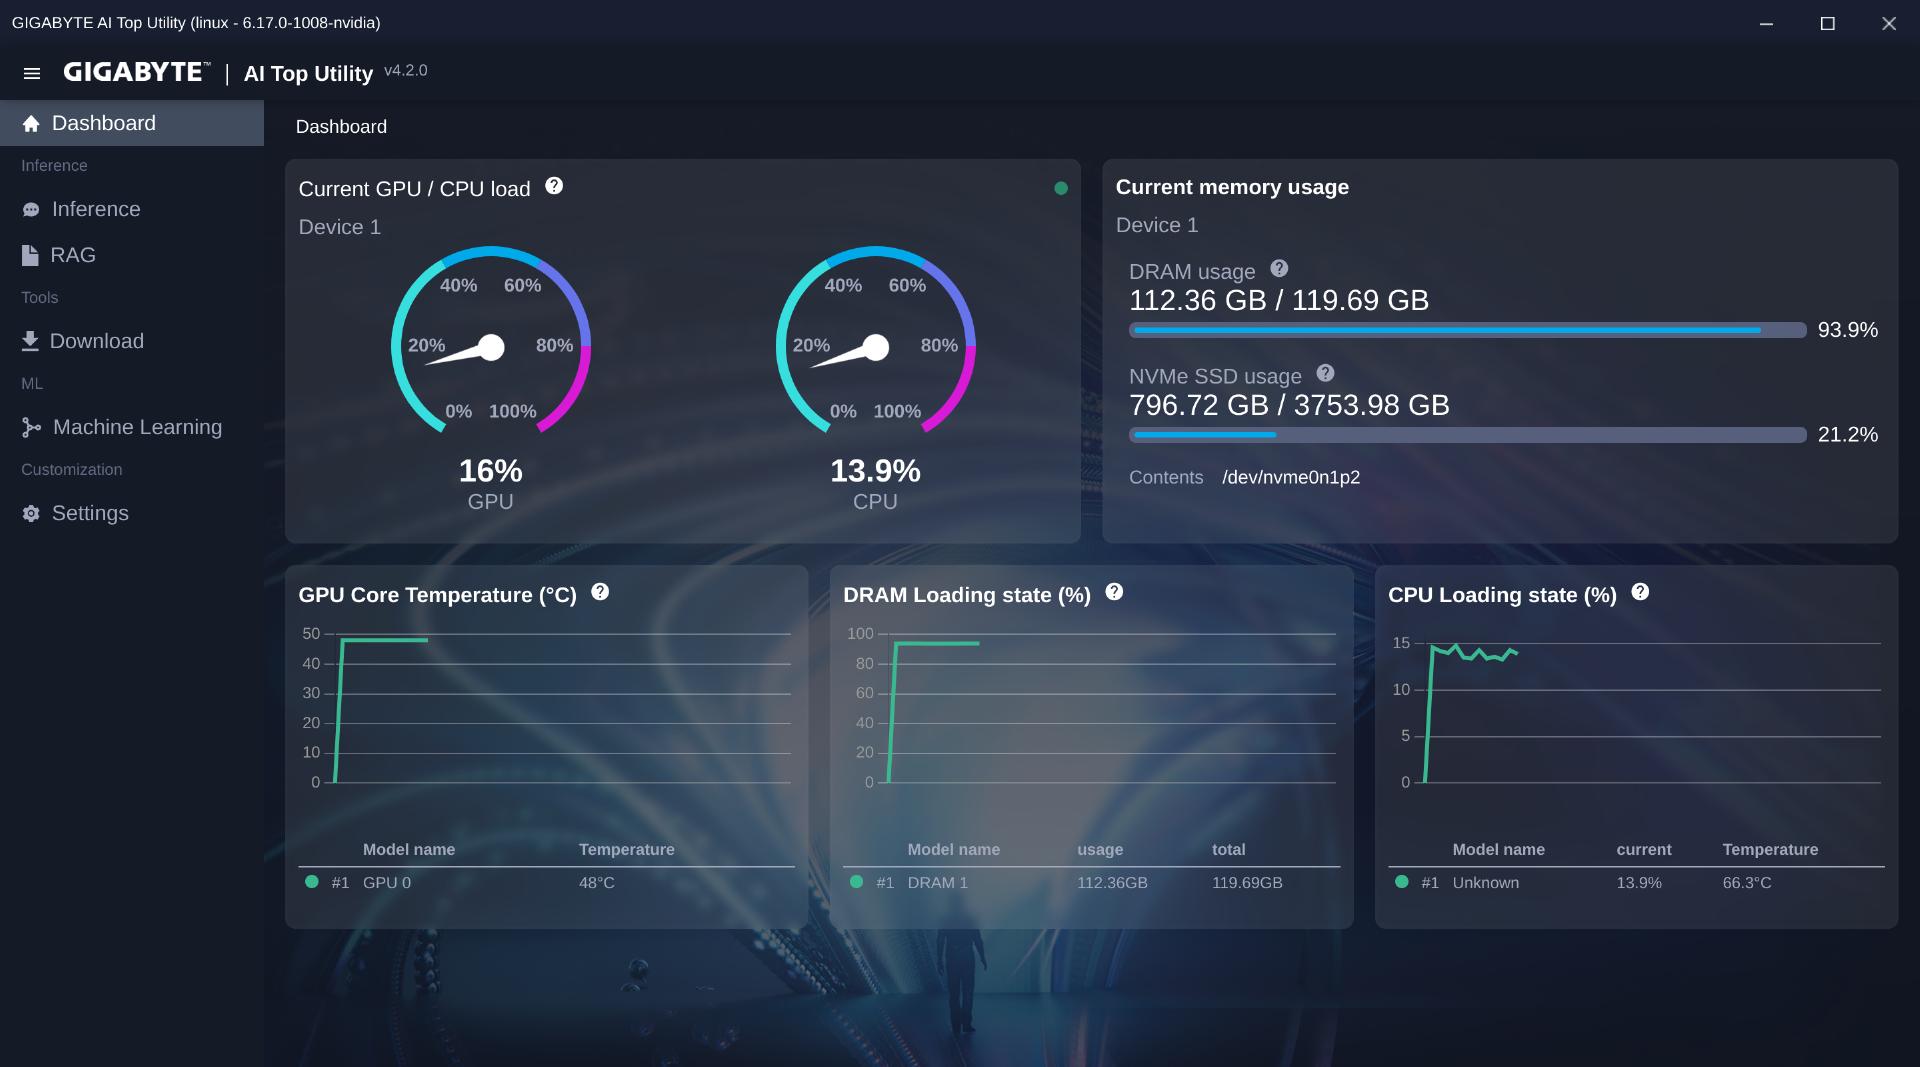Screen dimensions: 1920x1067
Task: Click the DRAM Loading state line chart
Action: [1091, 708]
